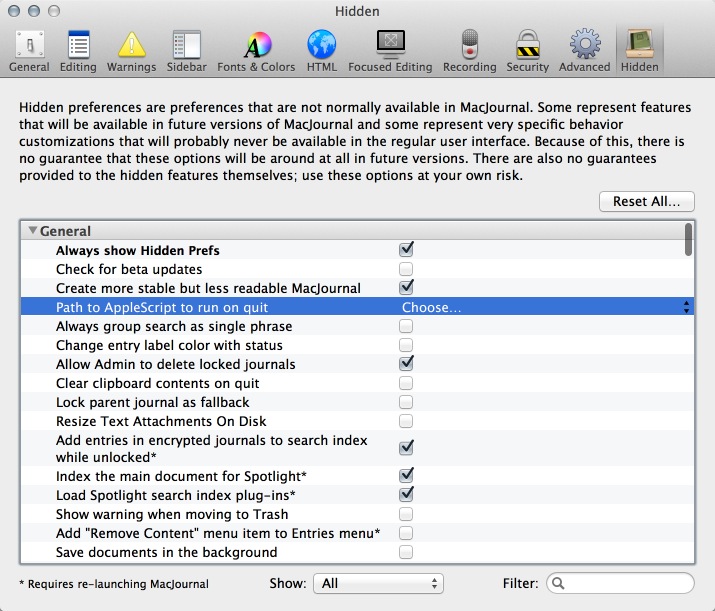
Task: Uncheck Add entries in encrypted journals to search index
Action: (406, 448)
